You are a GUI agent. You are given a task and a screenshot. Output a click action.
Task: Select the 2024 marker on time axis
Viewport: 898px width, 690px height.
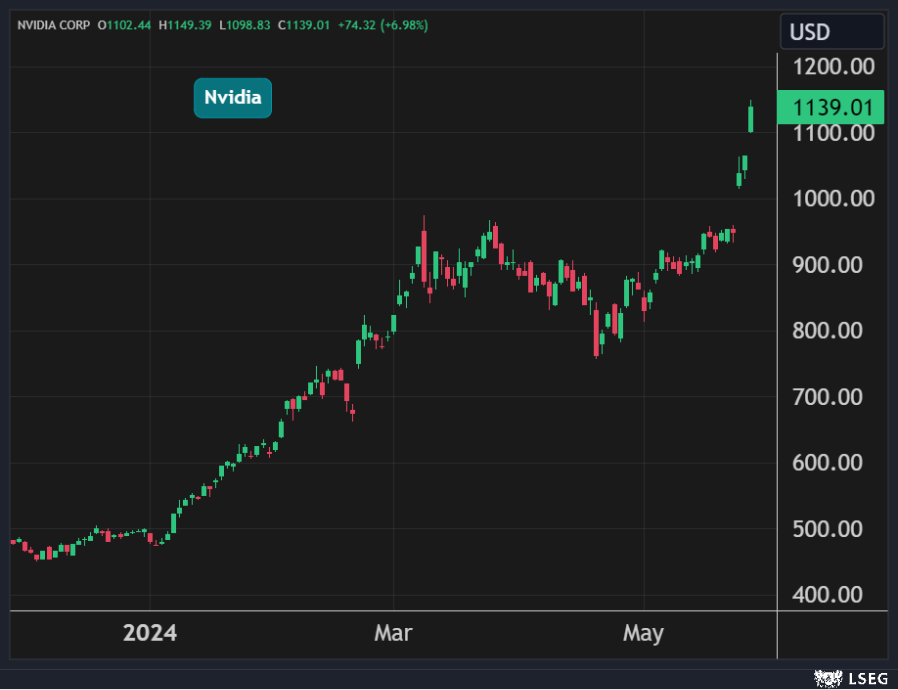tap(150, 634)
